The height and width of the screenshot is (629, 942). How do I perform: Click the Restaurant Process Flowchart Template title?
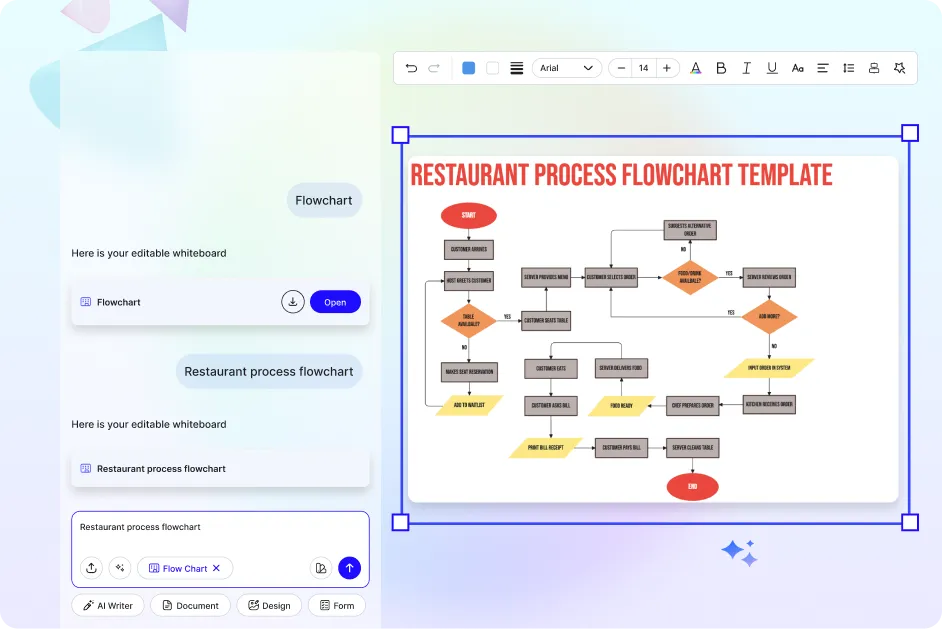pyautogui.click(x=621, y=175)
